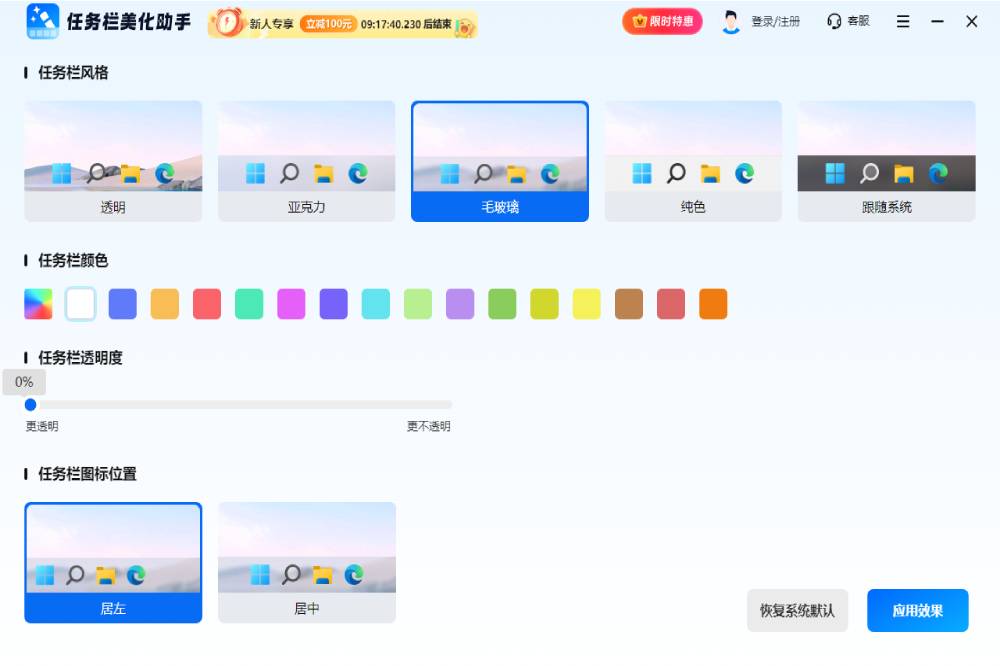Image resolution: width=1000 pixels, height=666 pixels.
Task: Set taskbar icon position to 居中
Action: click(307, 562)
